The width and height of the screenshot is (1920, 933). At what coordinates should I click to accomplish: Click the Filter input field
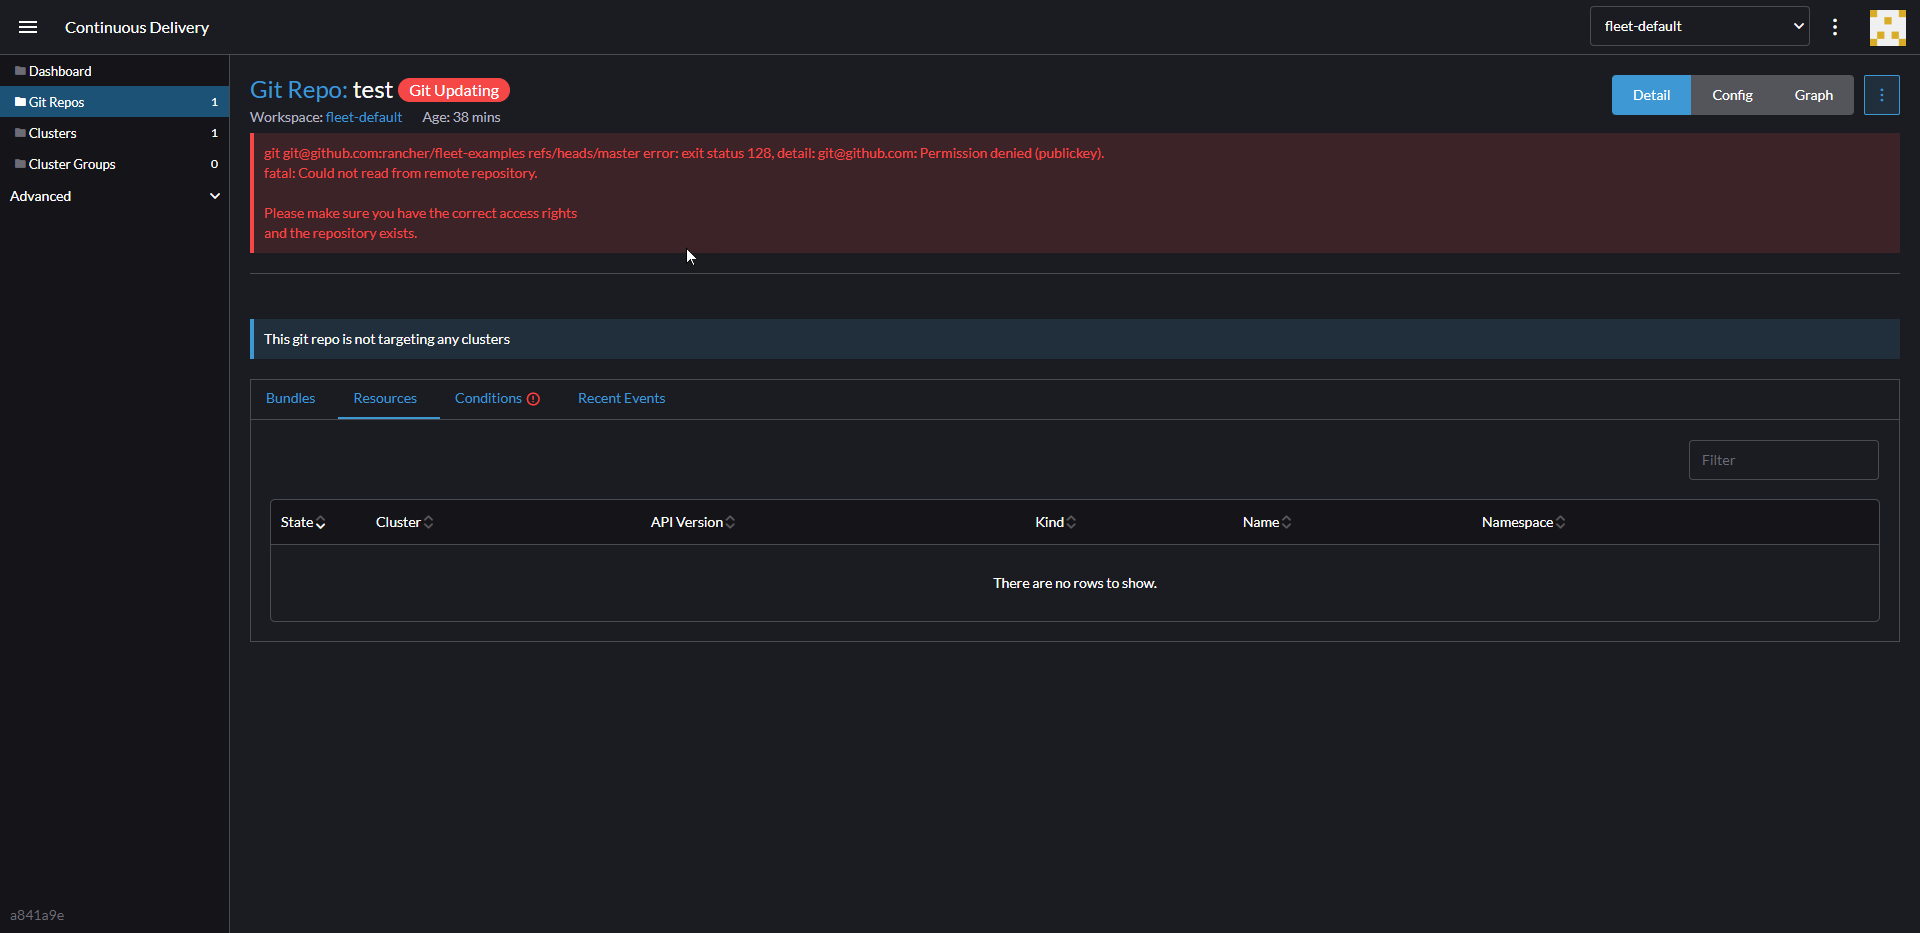(1783, 460)
